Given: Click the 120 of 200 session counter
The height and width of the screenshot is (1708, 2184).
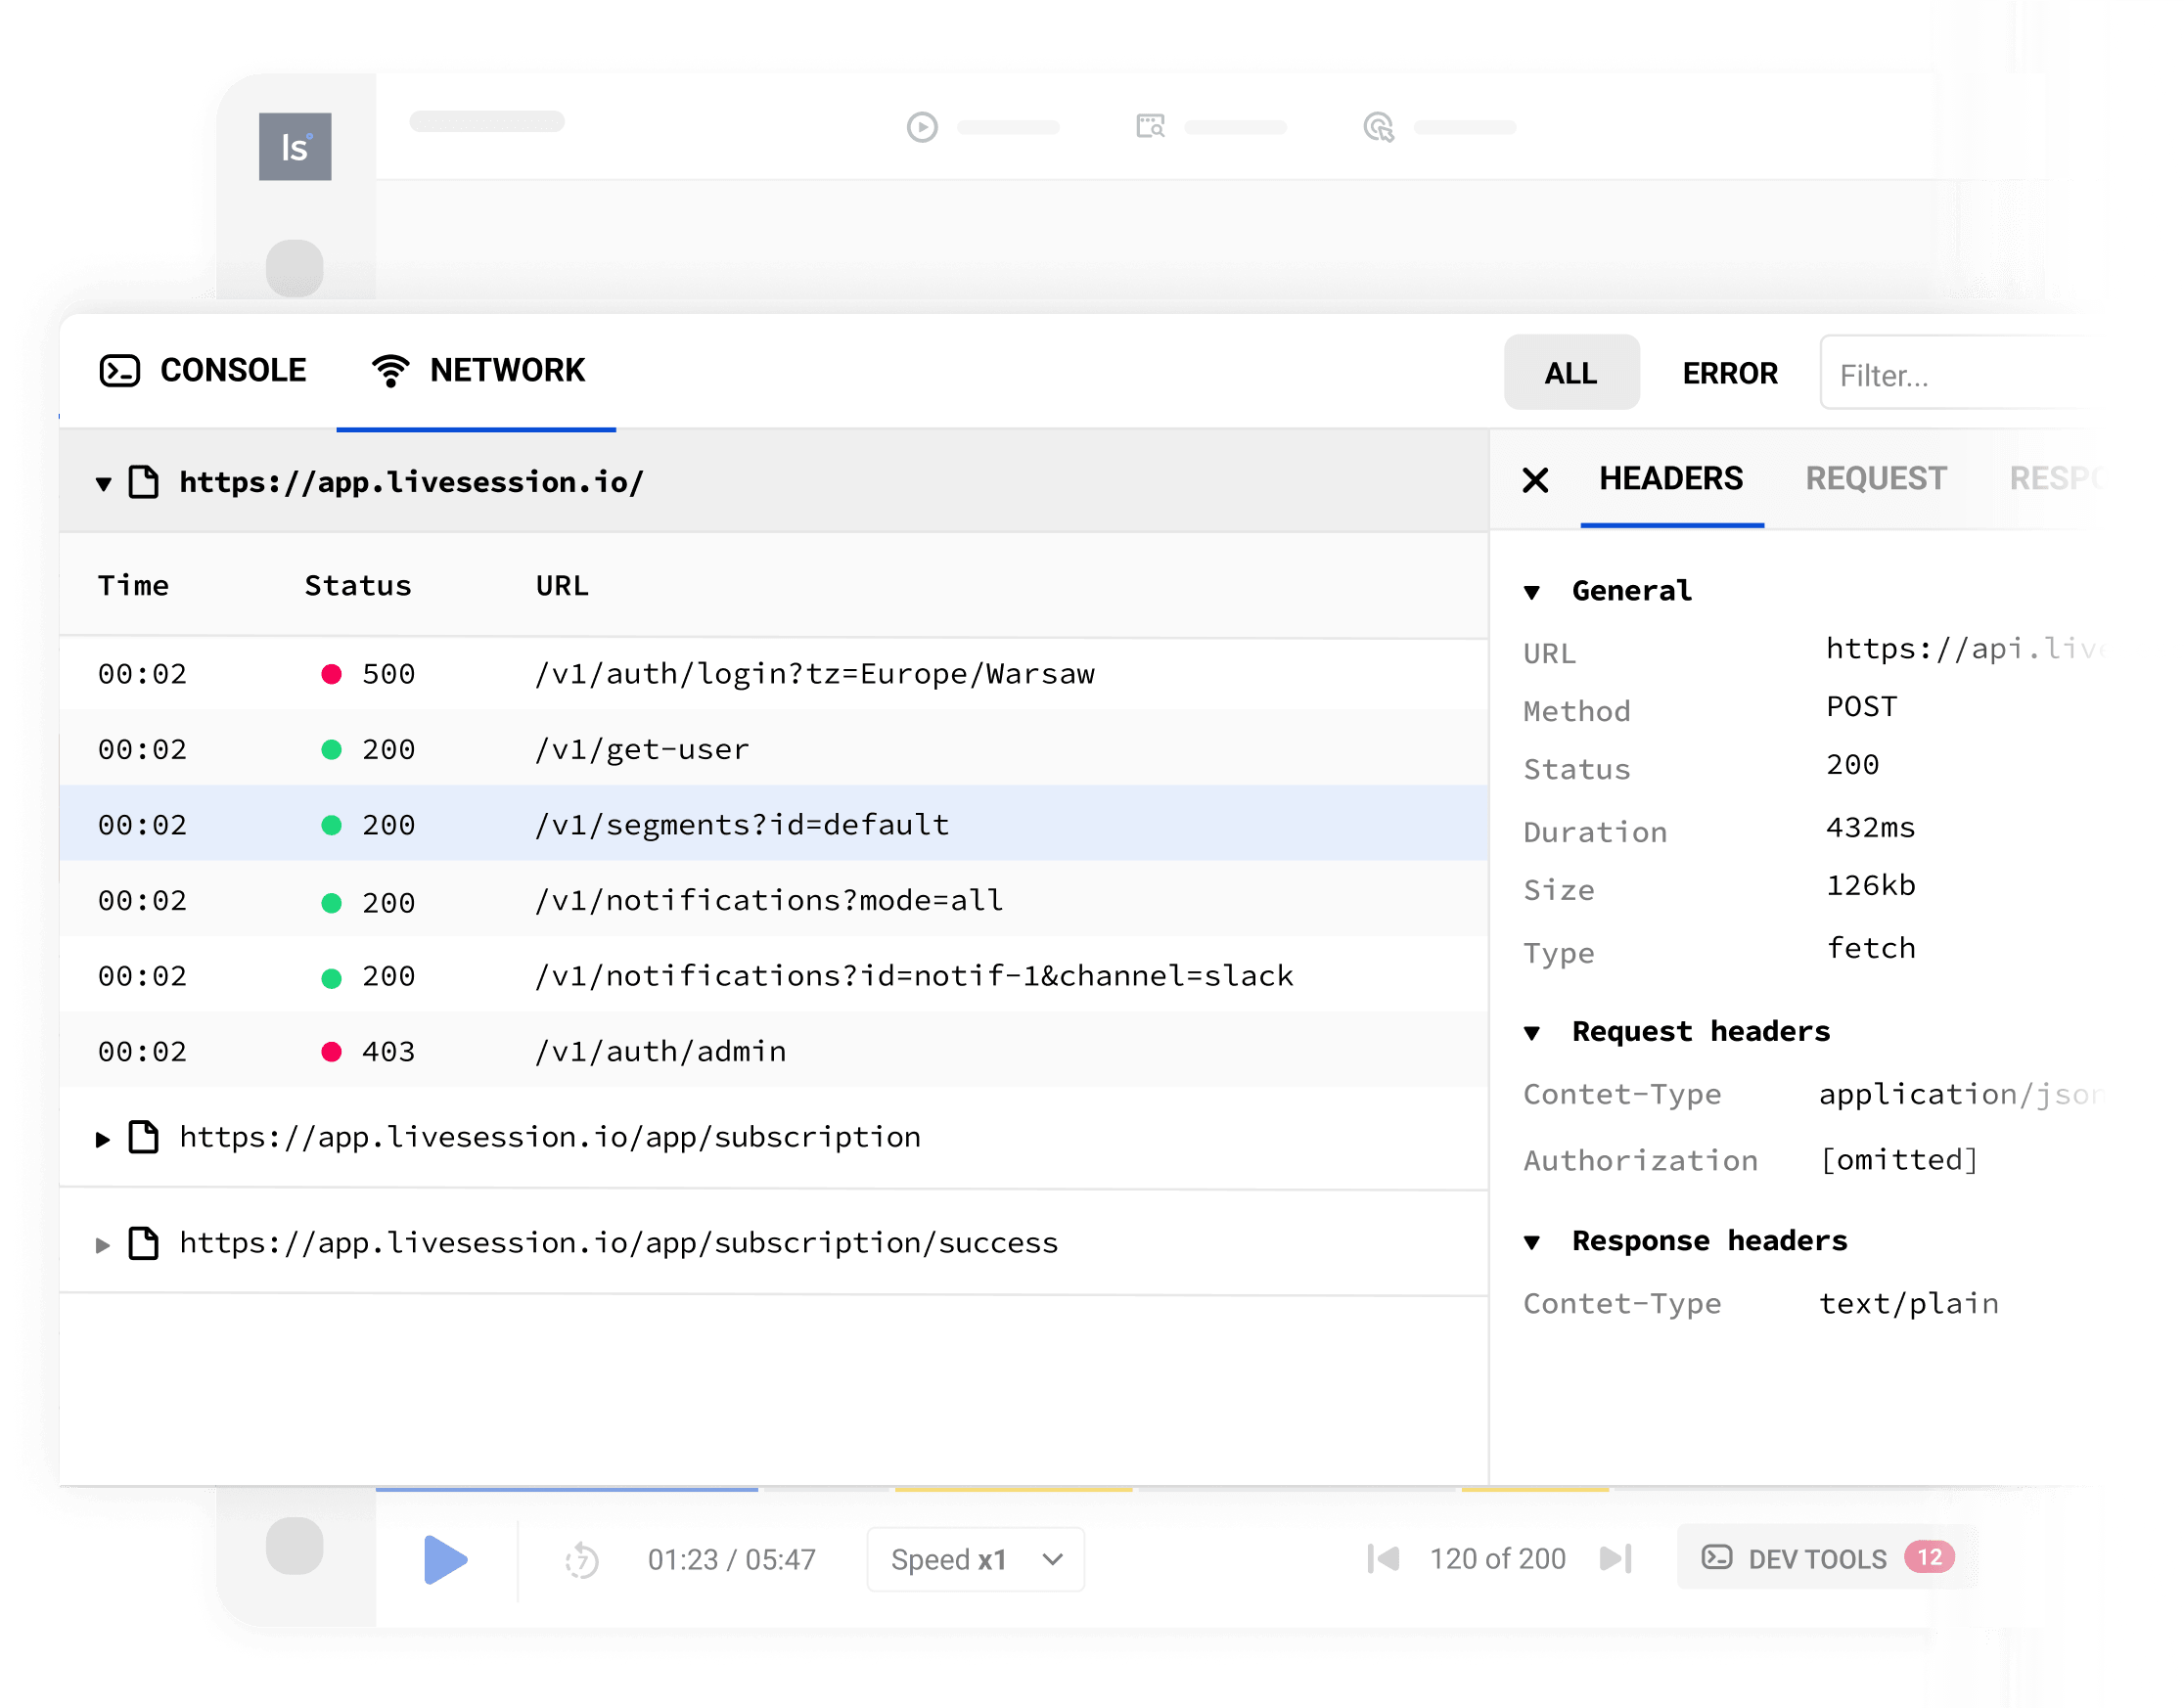Looking at the screenshot, I should coord(1497,1559).
